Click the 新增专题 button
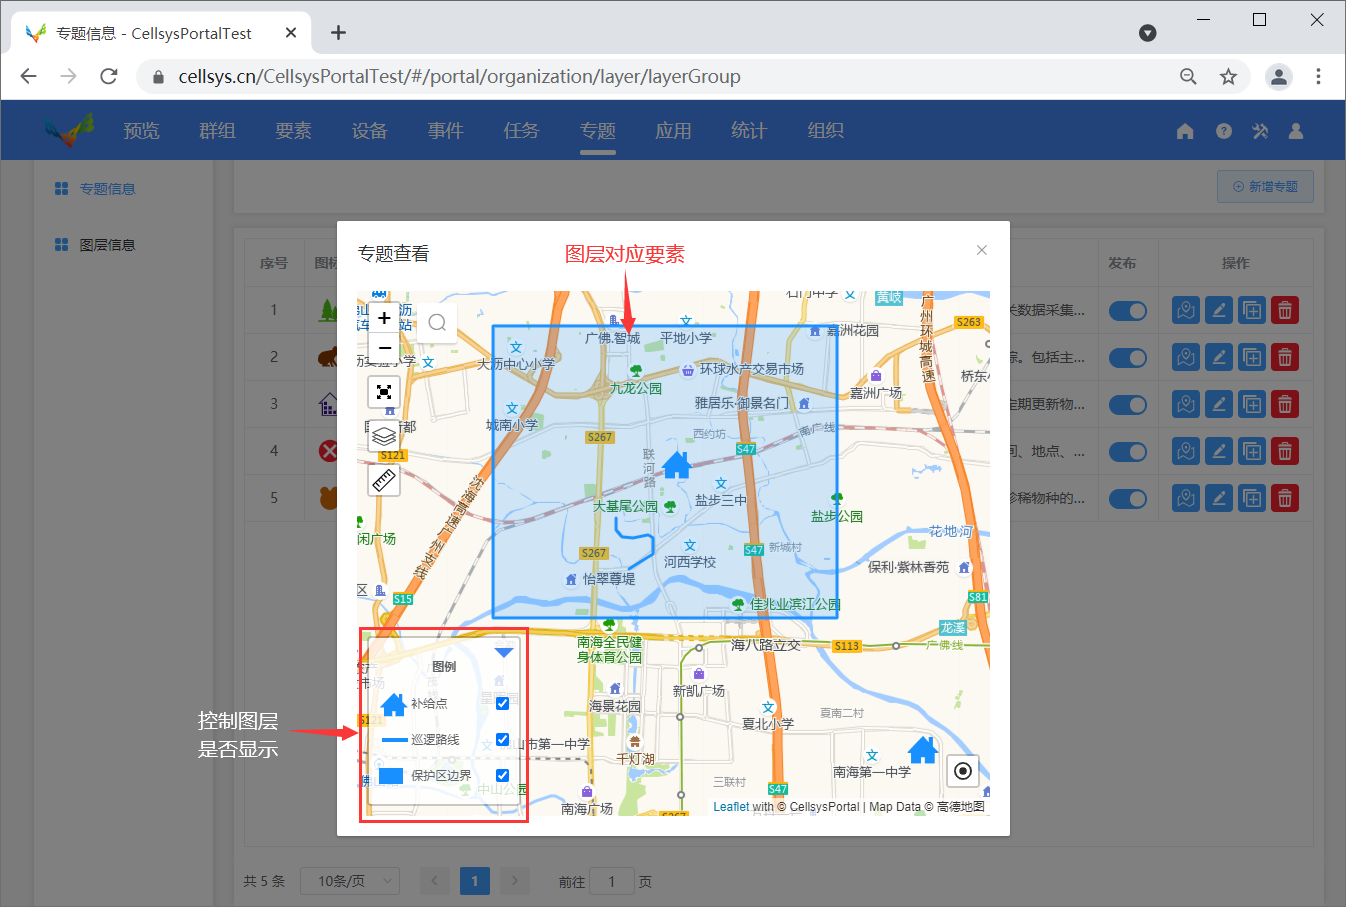The height and width of the screenshot is (907, 1346). pos(1265,187)
